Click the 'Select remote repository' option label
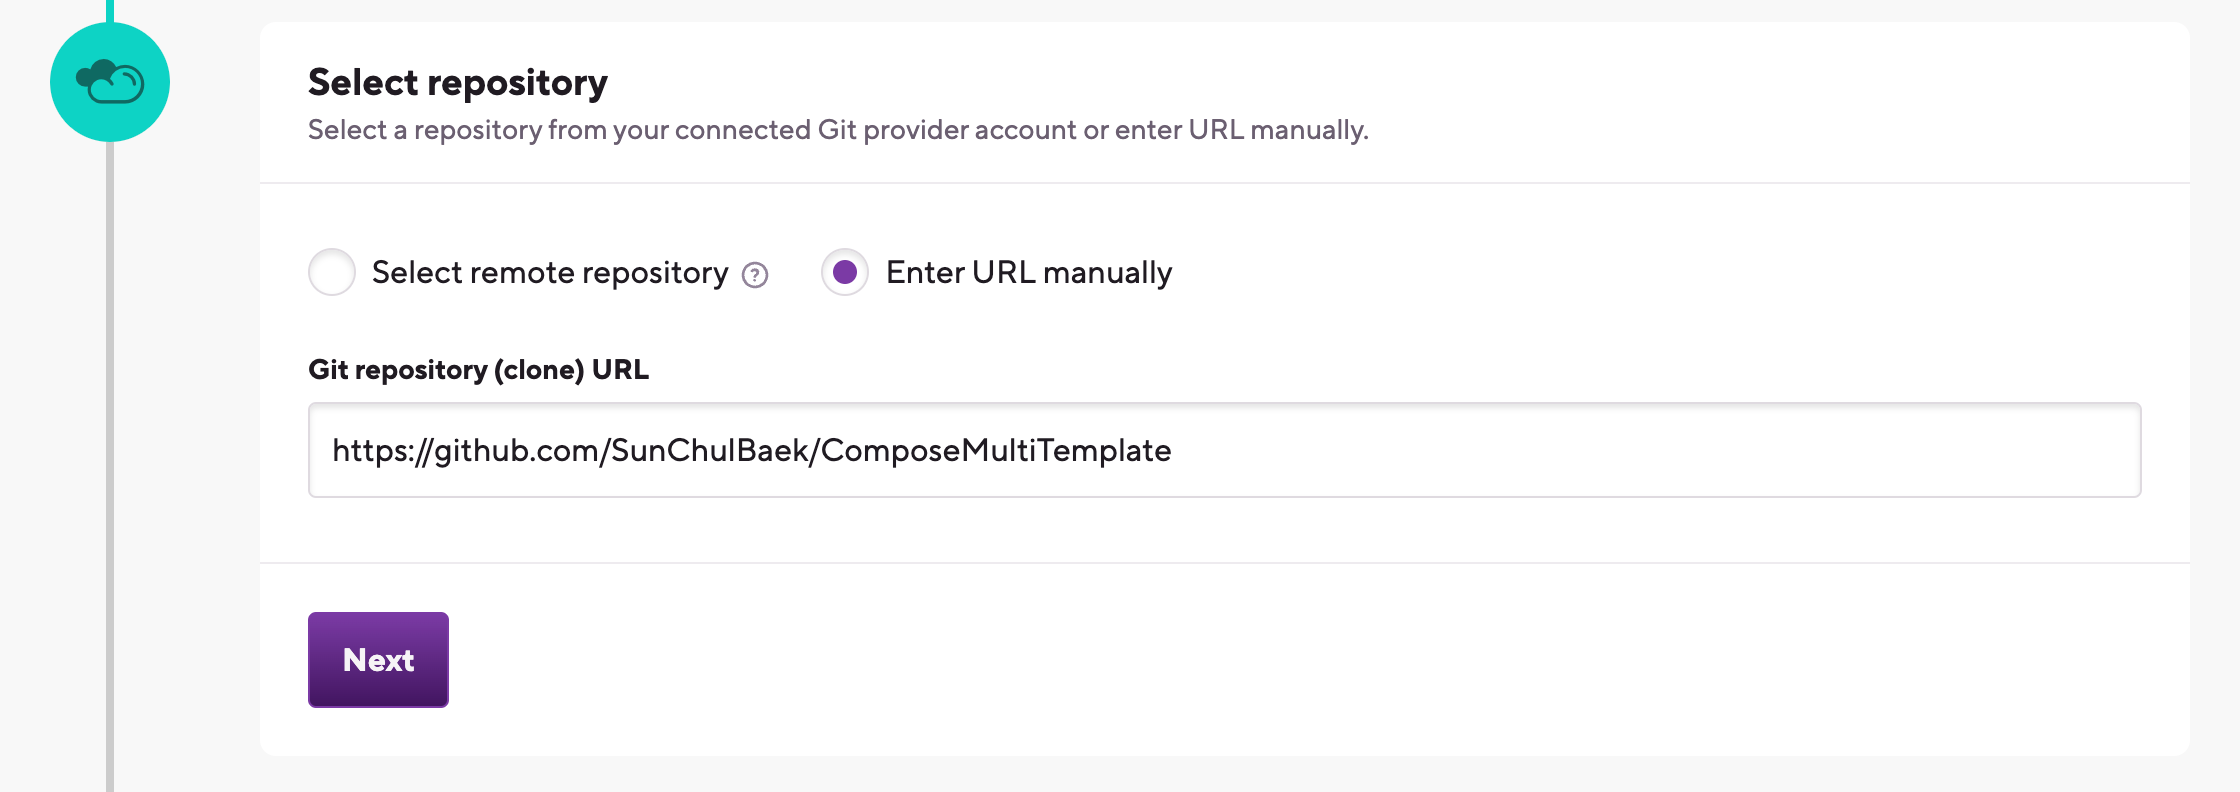The image size is (2240, 792). [550, 272]
